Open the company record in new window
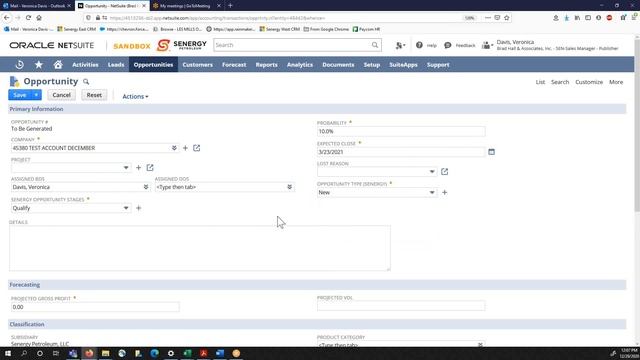 (x=197, y=148)
